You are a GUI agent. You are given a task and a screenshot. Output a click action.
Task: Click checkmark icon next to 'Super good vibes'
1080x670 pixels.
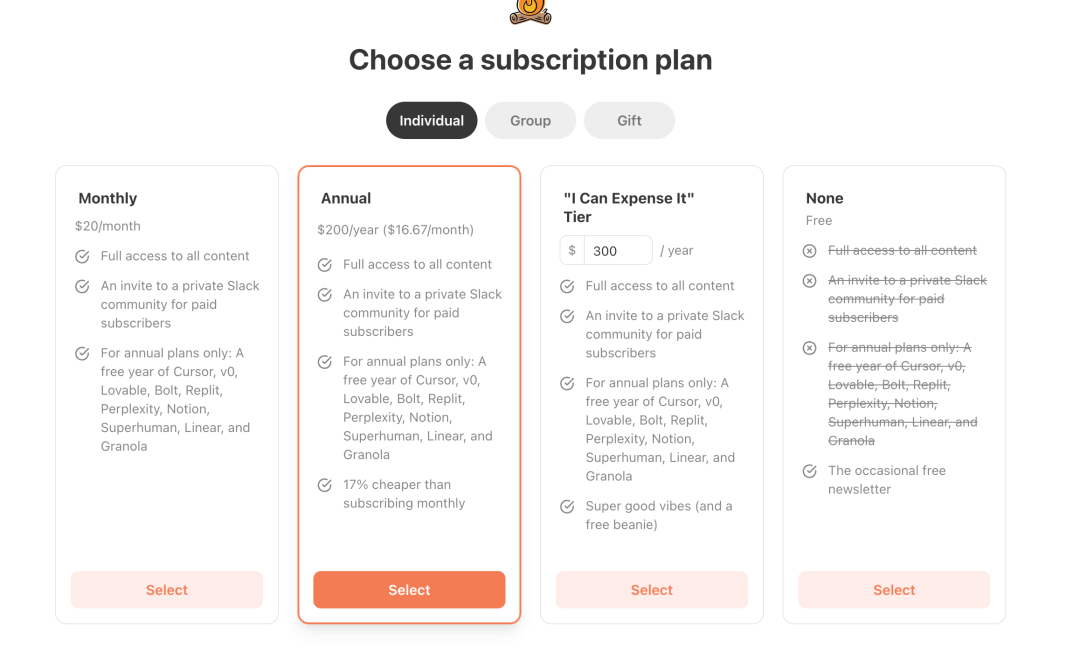567,507
